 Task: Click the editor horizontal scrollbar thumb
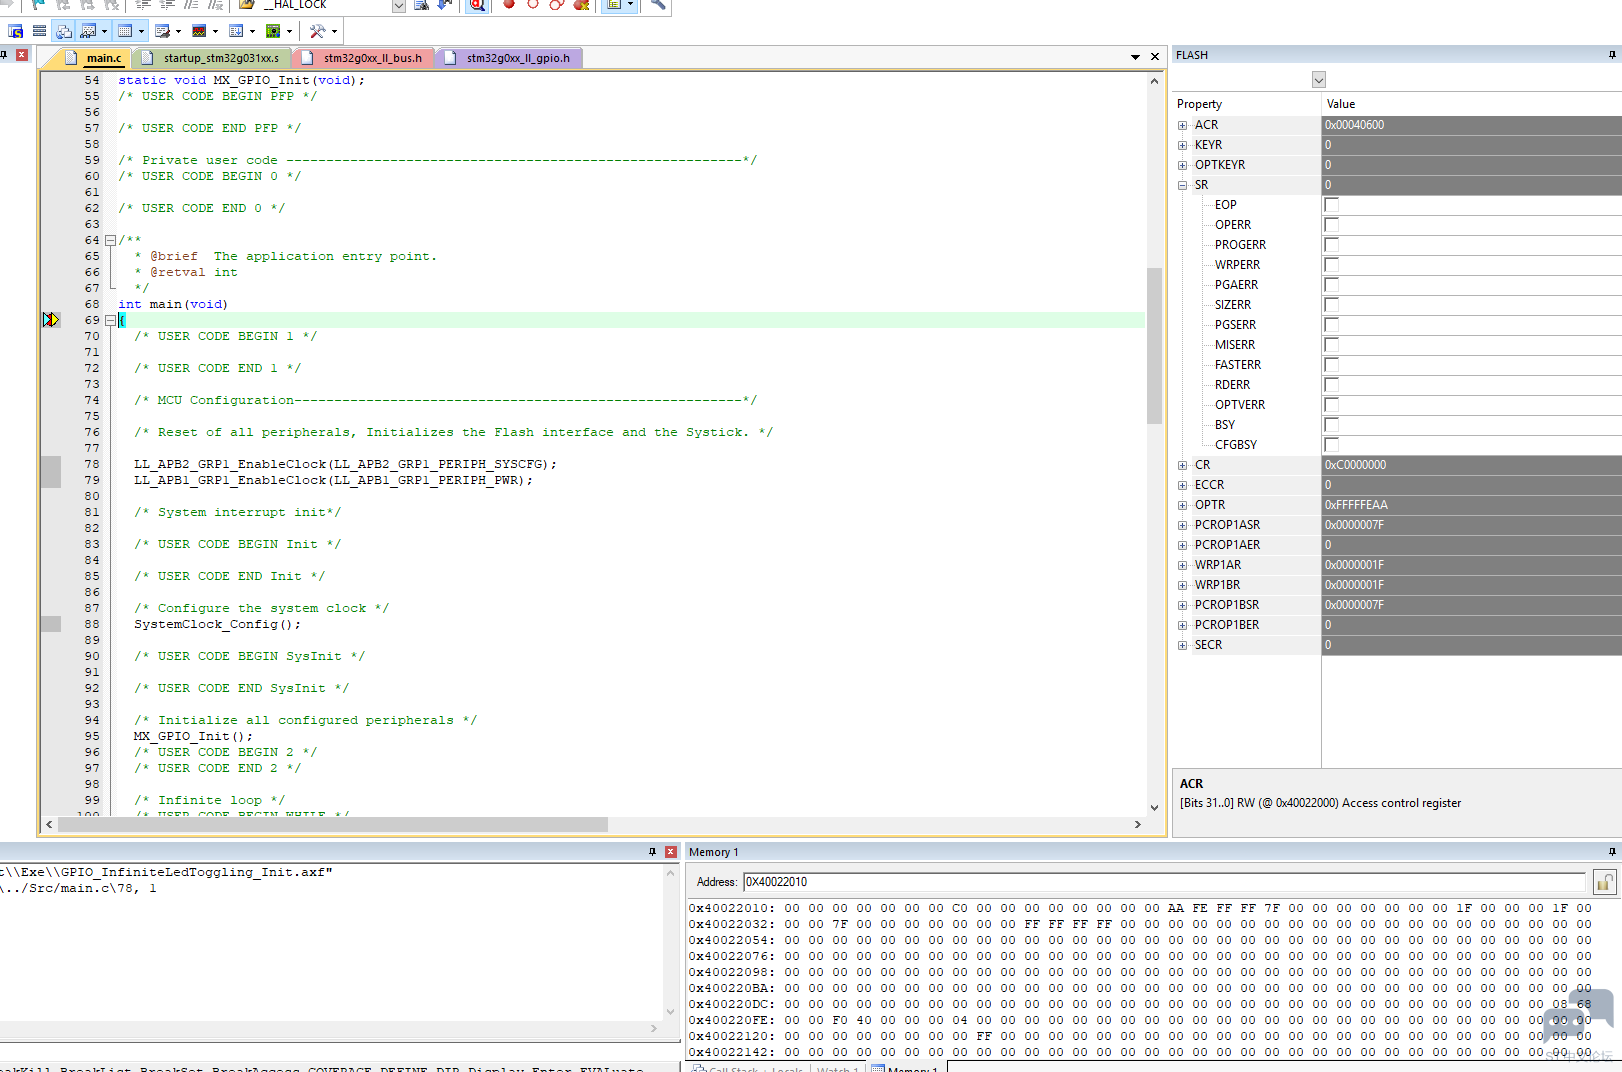click(333, 825)
